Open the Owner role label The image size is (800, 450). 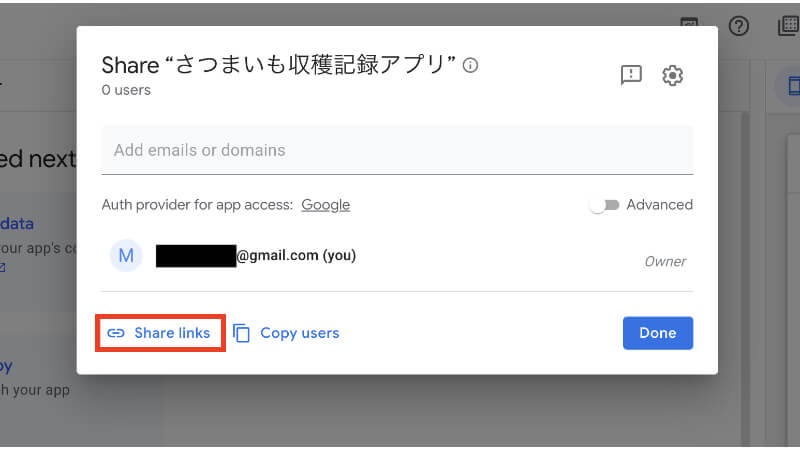[x=665, y=261]
